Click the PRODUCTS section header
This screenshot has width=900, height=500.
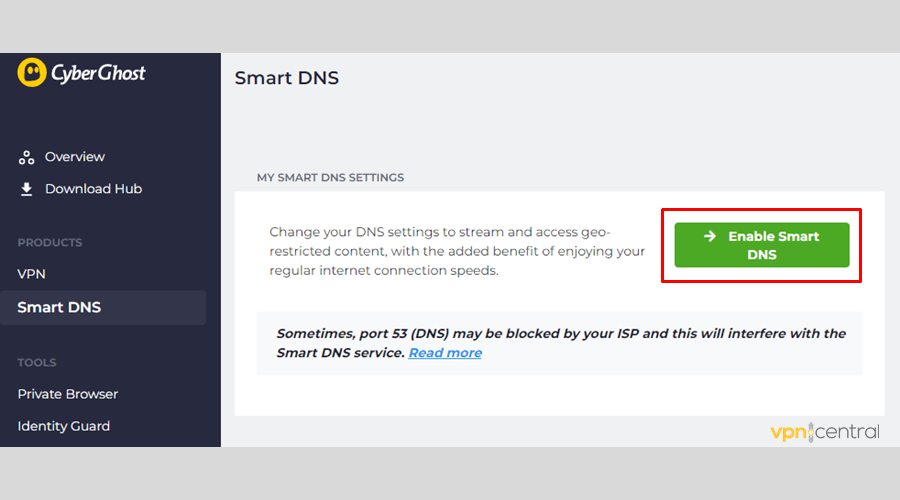pyautogui.click(x=50, y=242)
